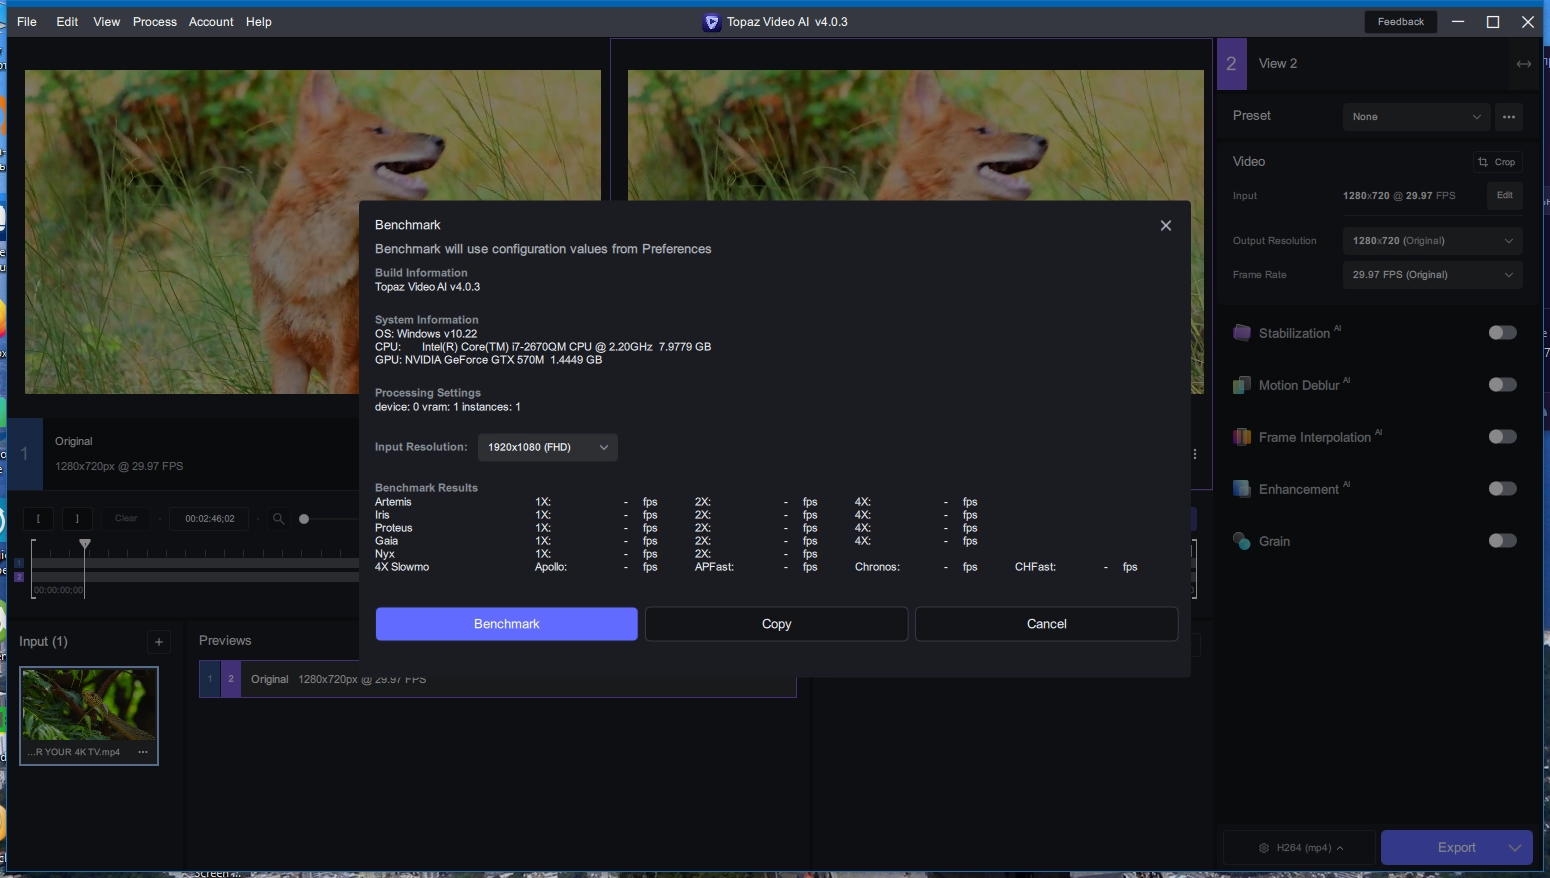Select the Original preview row
This screenshot has height=878, width=1550.
pos(497,679)
